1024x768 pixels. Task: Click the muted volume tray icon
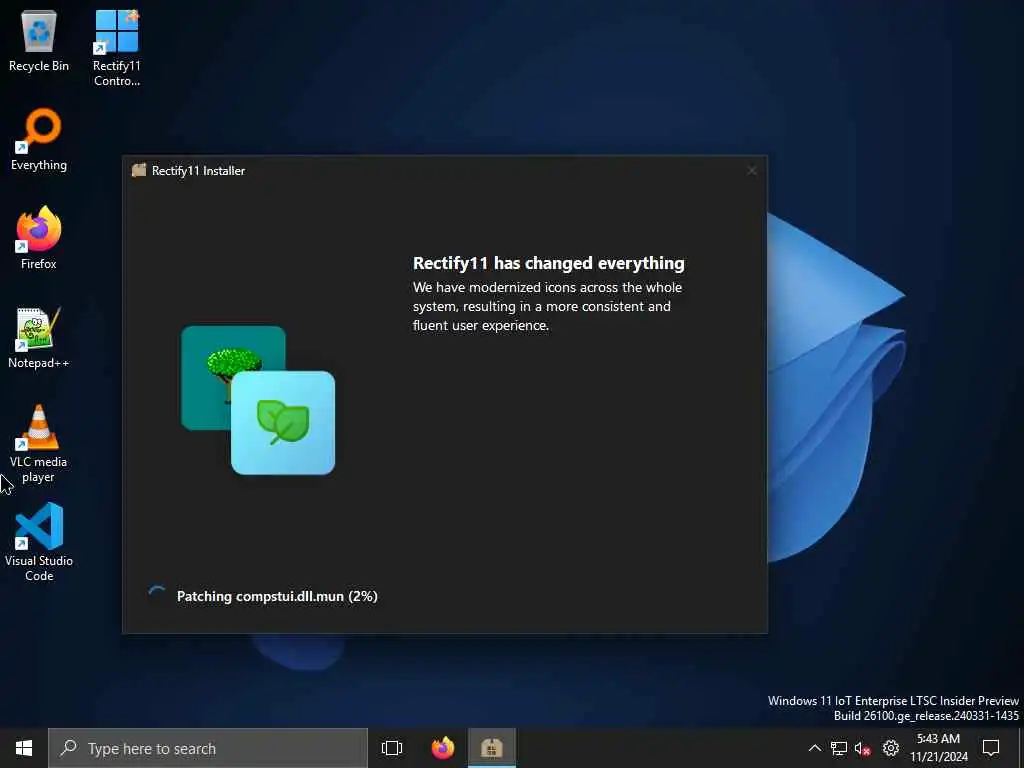(862, 748)
